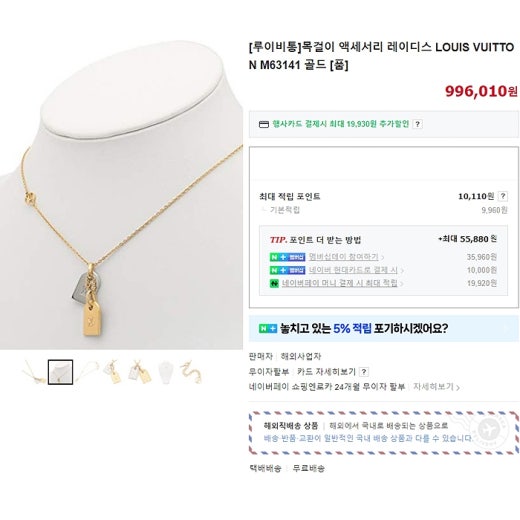Click green Naver Pay icon beside 네이버페이 머니
The width and height of the screenshot is (520, 520).
coord(274,283)
